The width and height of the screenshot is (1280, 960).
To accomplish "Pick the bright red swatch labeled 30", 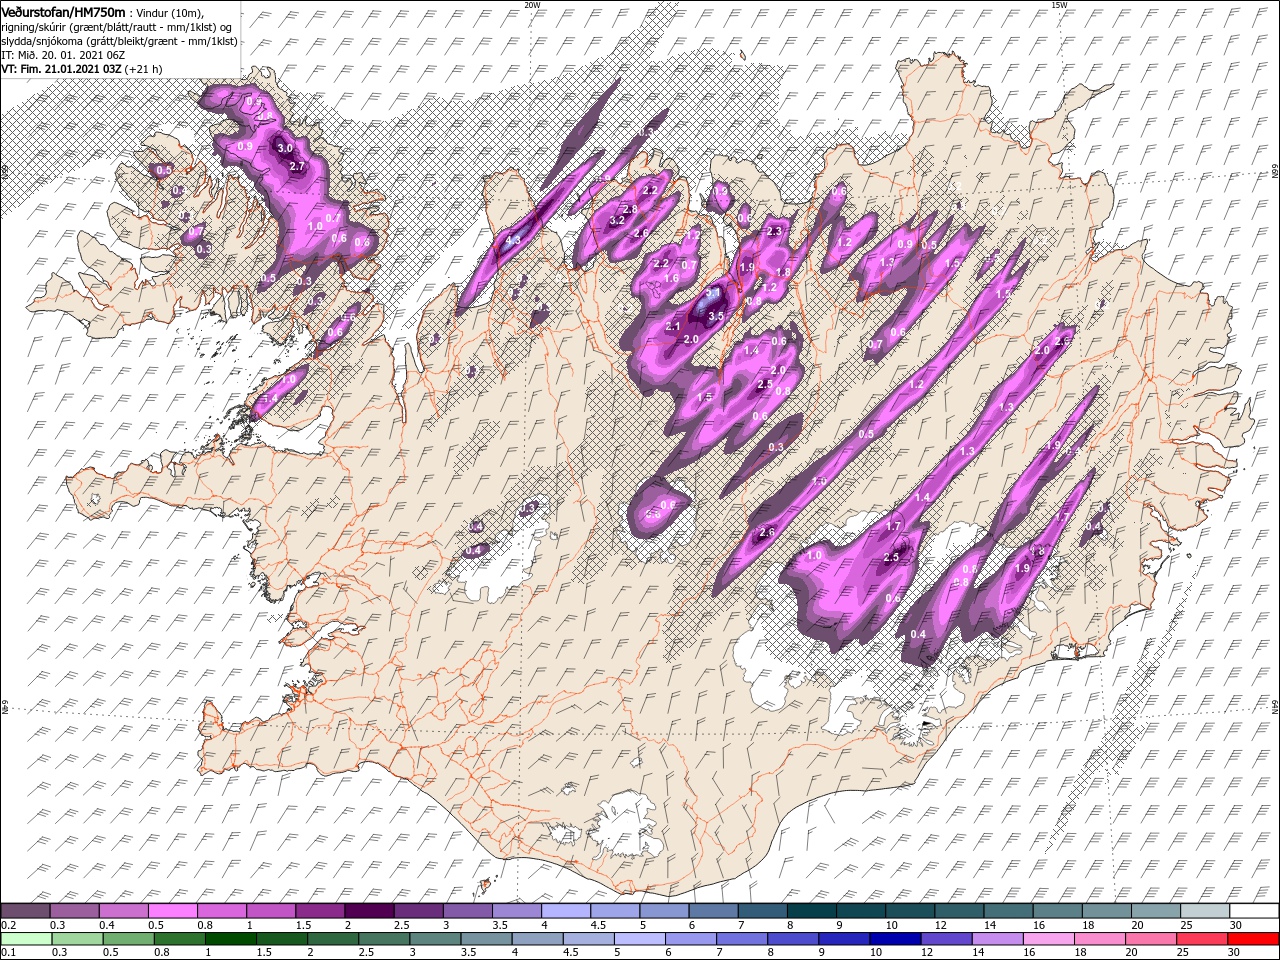I will [x=1254, y=938].
